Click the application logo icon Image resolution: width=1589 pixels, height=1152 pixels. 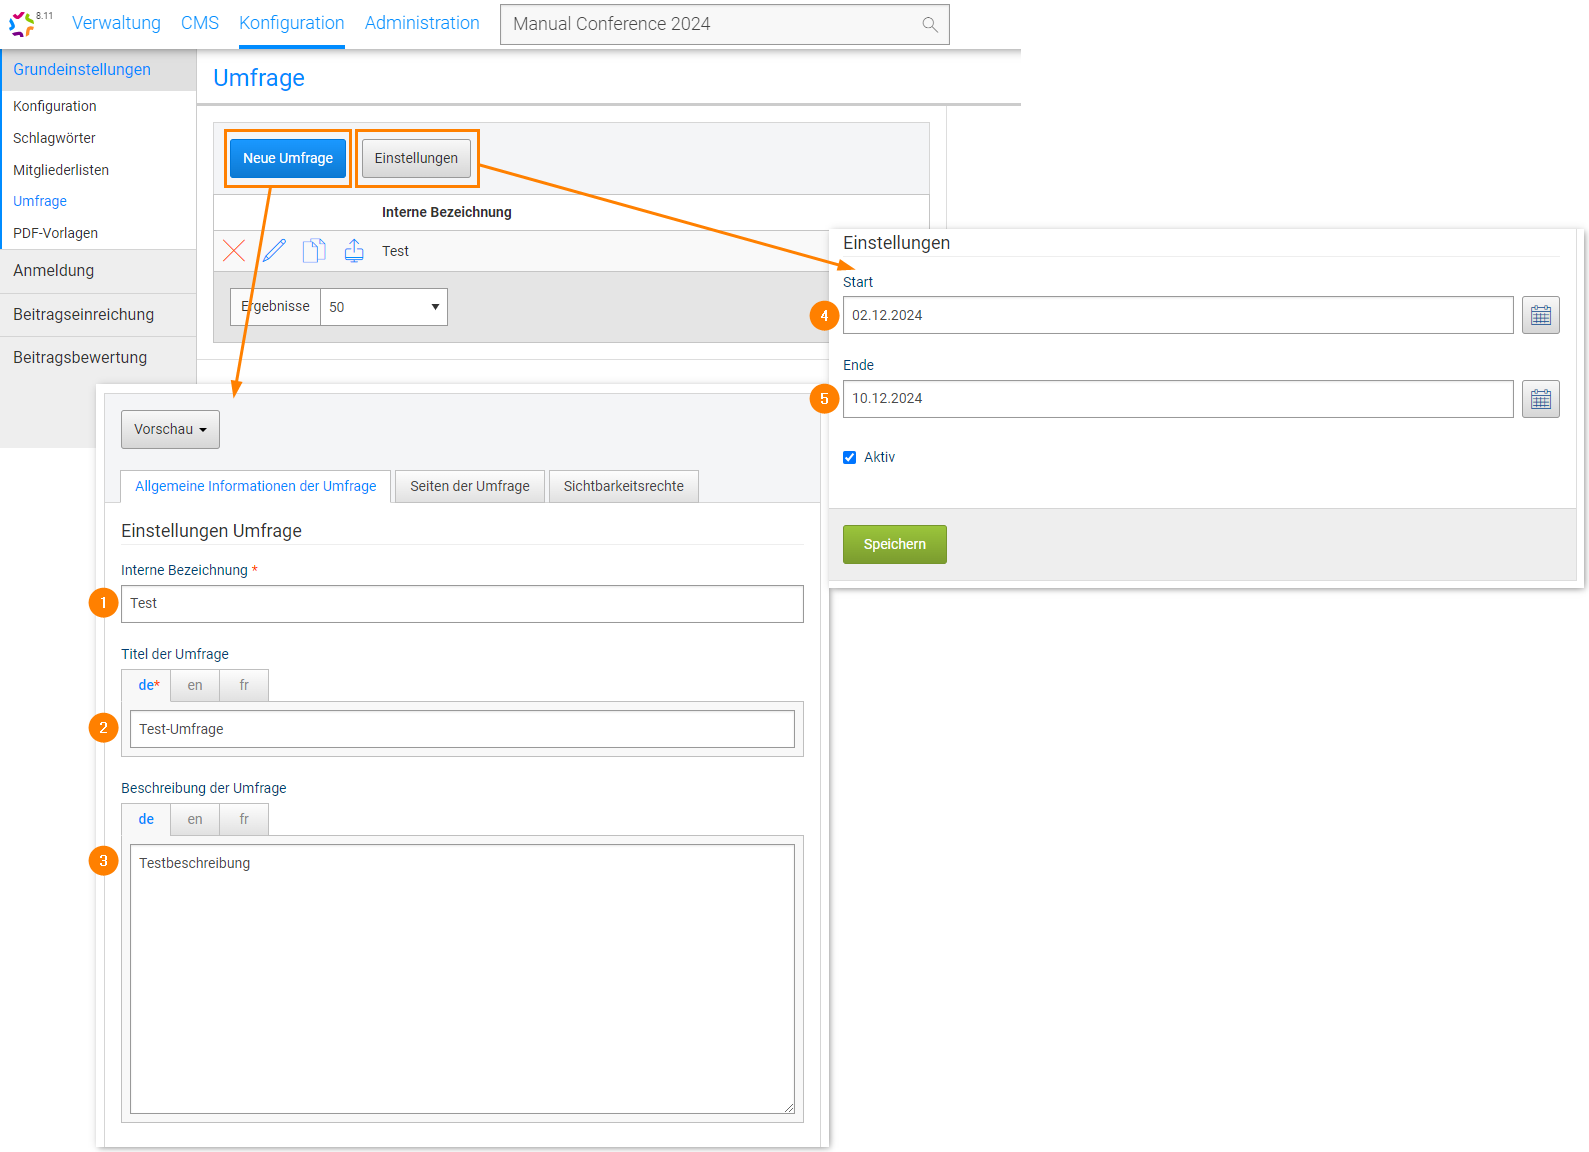22,24
